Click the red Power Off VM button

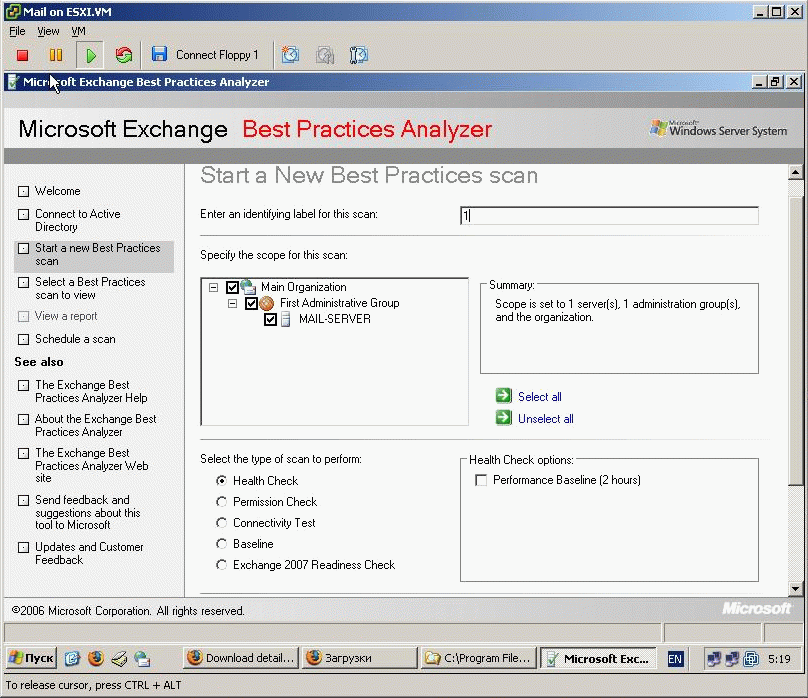22,55
